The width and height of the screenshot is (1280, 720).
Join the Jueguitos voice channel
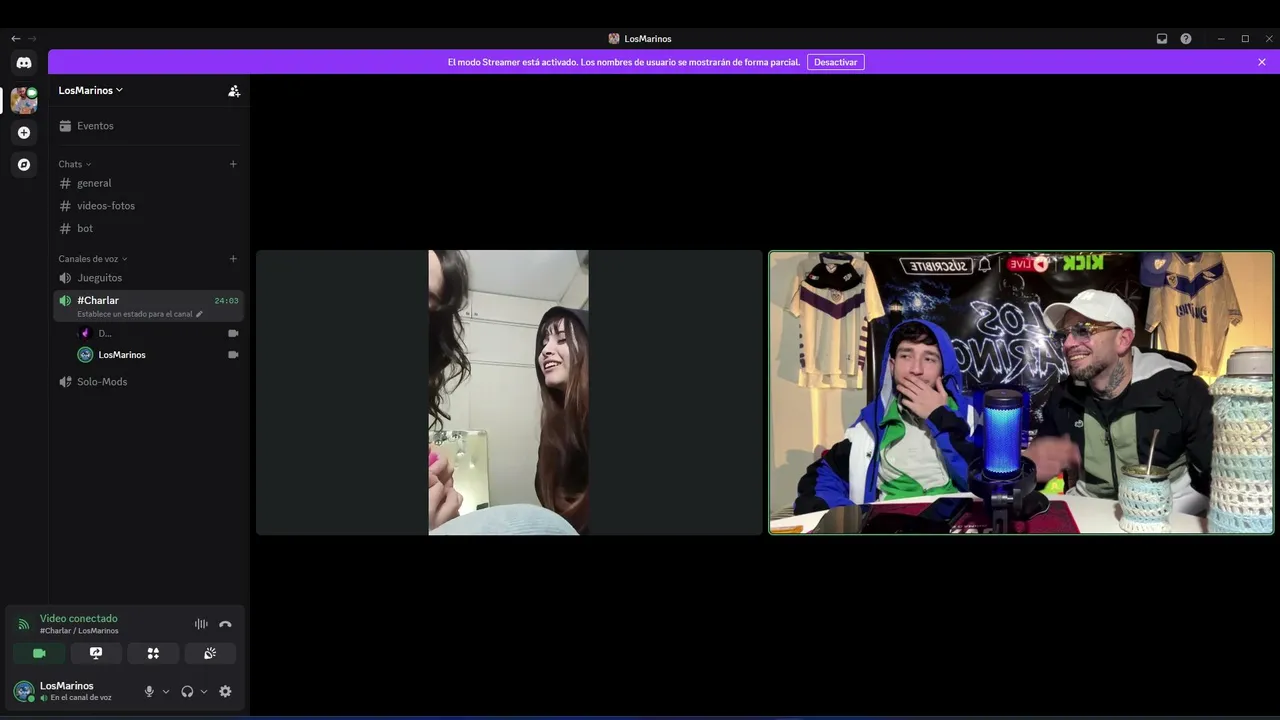[x=149, y=278]
